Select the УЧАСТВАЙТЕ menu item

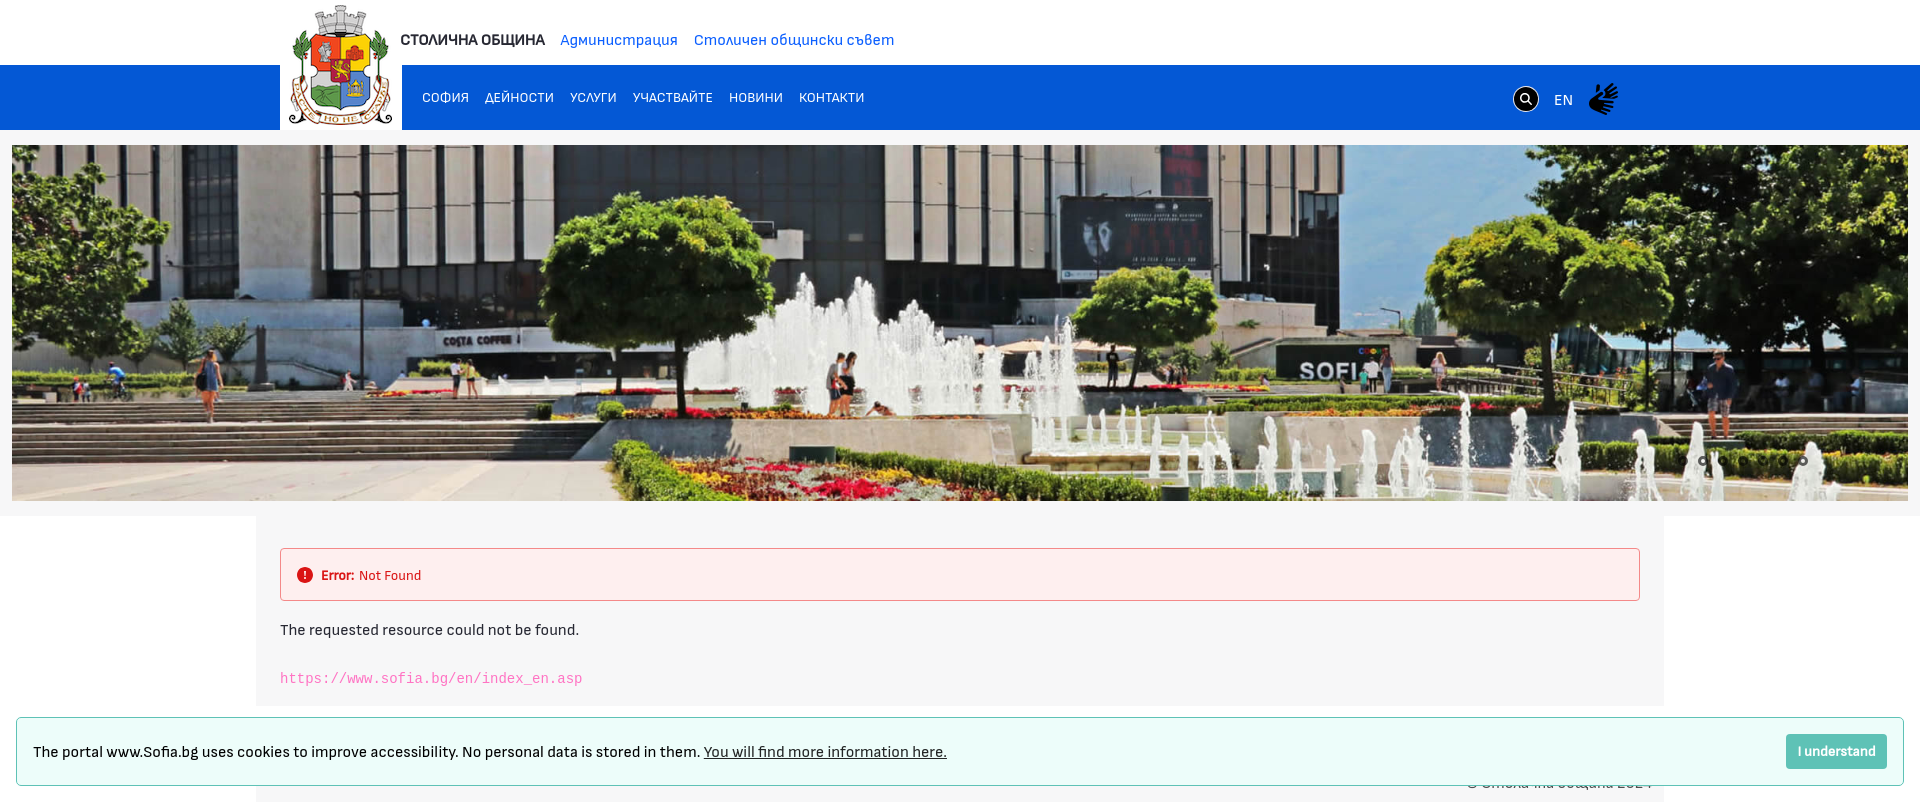pyautogui.click(x=672, y=98)
